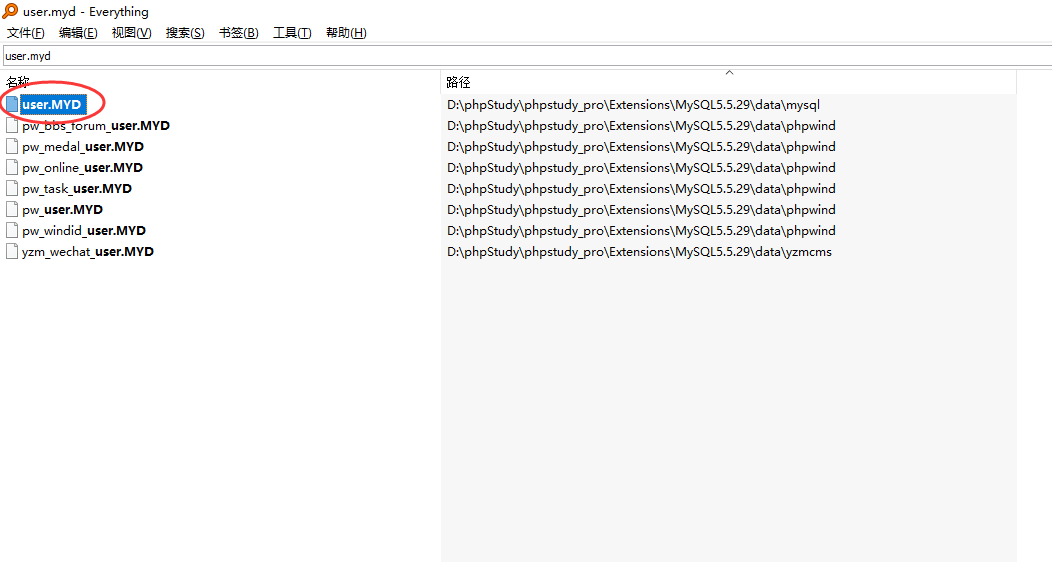The height and width of the screenshot is (562, 1052).
Task: Select the pw_task_user.MYD result
Action: (77, 188)
